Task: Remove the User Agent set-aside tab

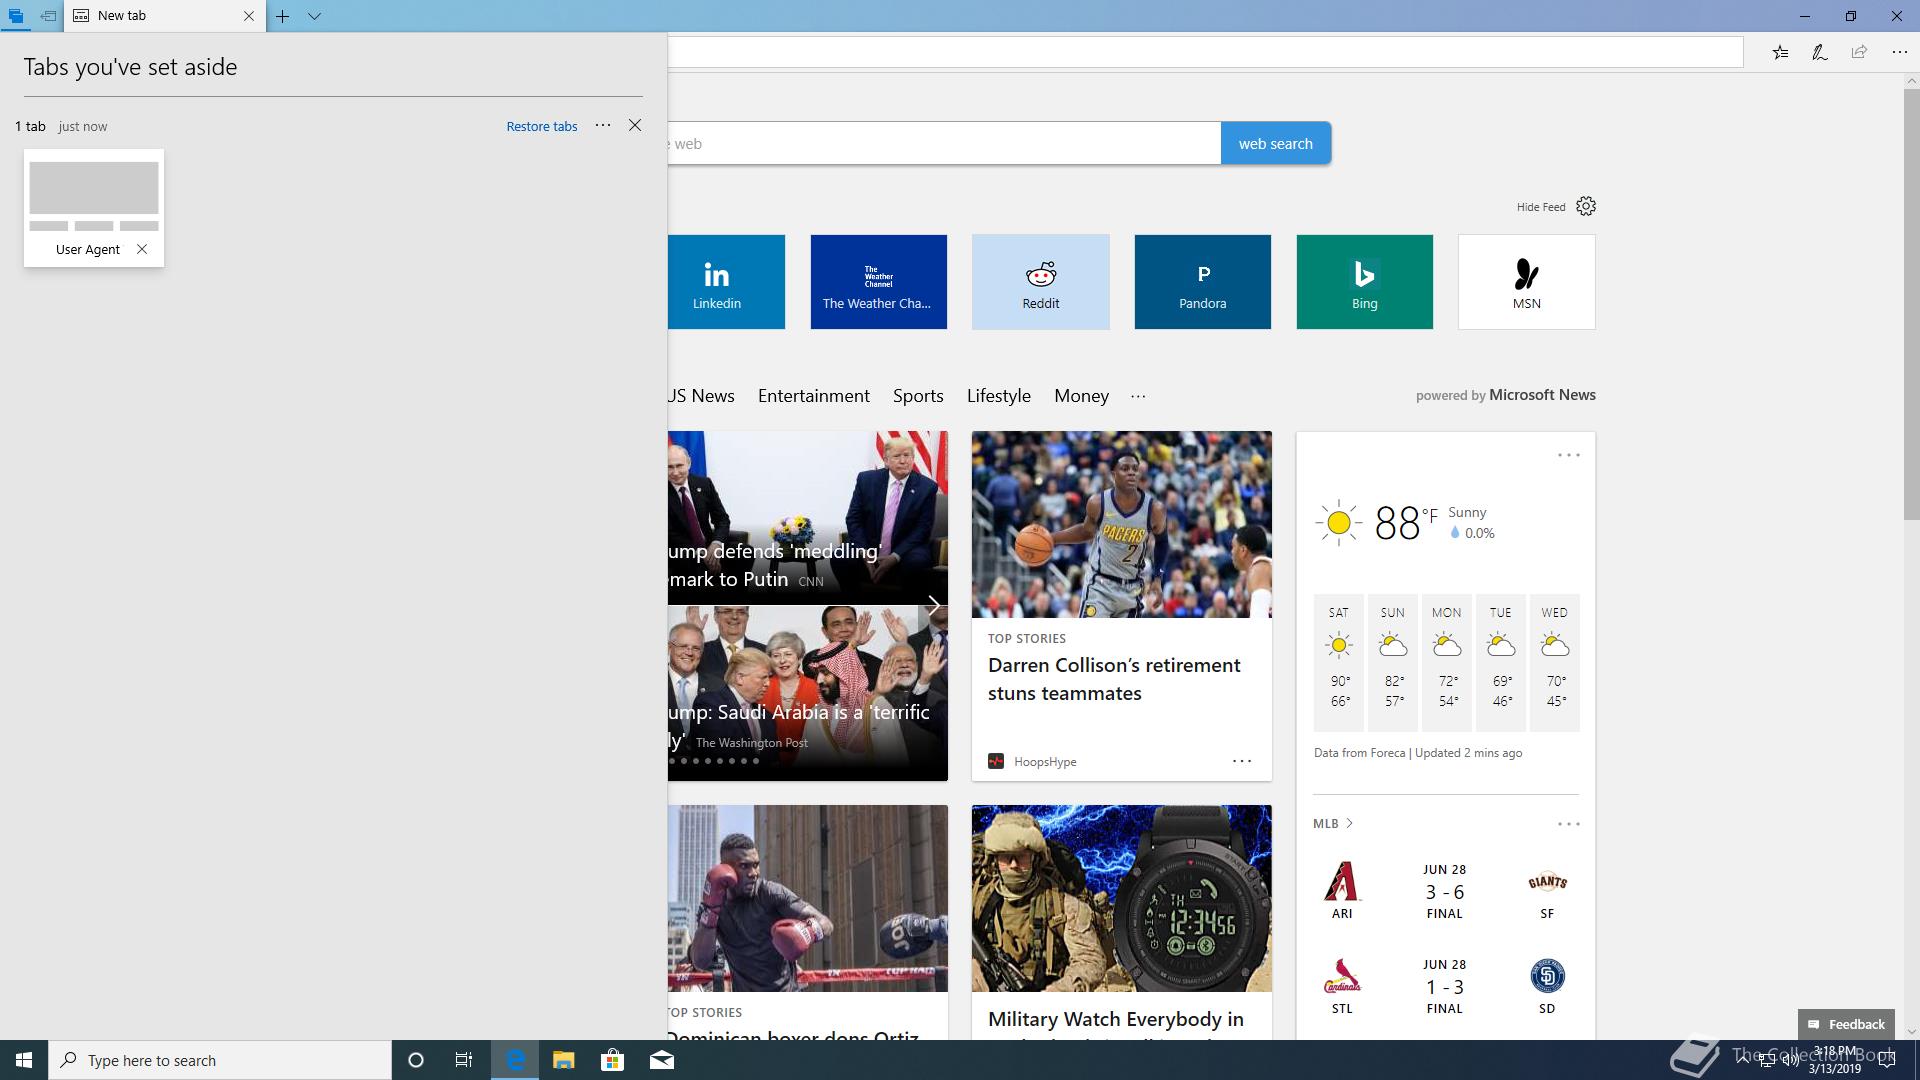Action: point(142,249)
